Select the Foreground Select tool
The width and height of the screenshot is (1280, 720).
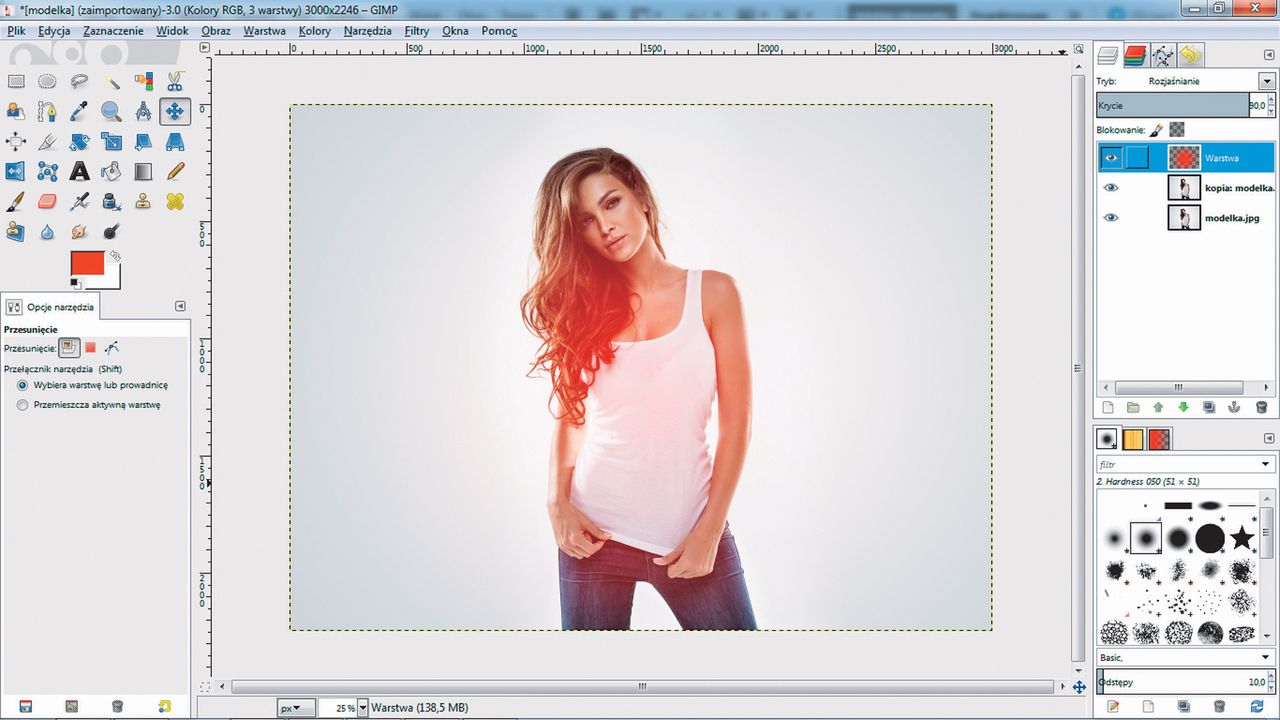(x=15, y=112)
